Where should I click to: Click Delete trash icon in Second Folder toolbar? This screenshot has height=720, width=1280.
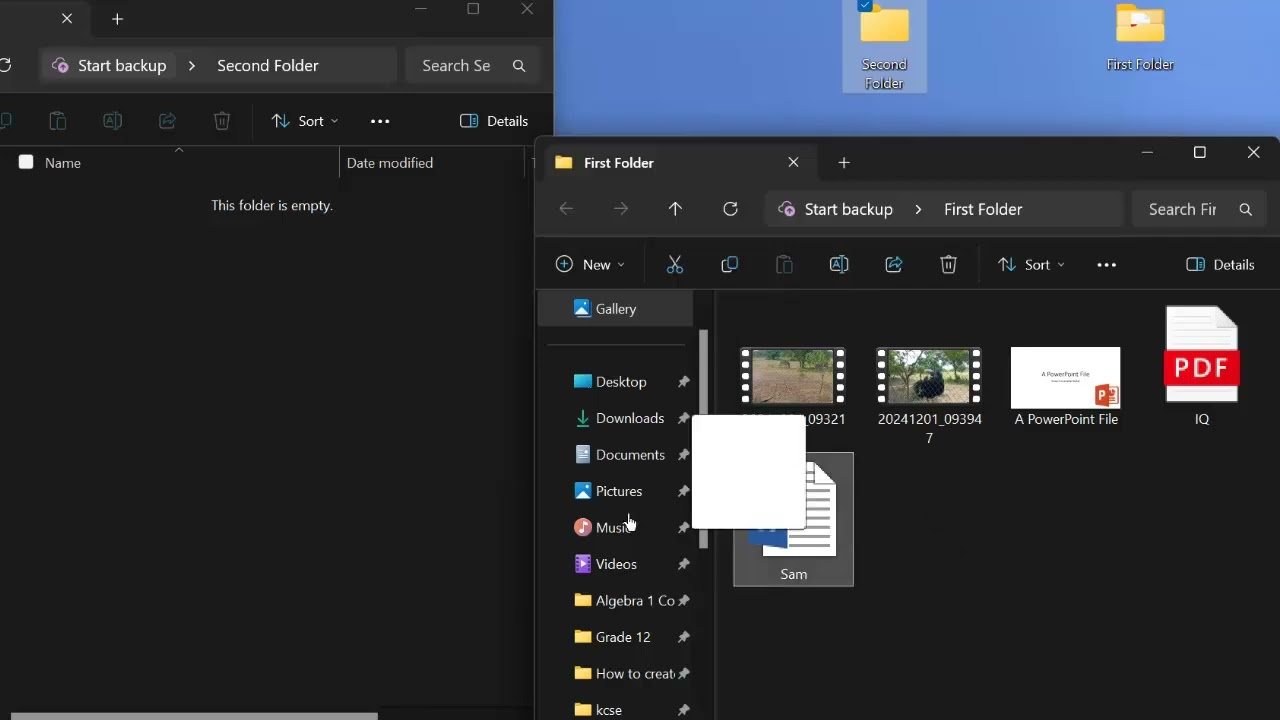pyautogui.click(x=222, y=121)
